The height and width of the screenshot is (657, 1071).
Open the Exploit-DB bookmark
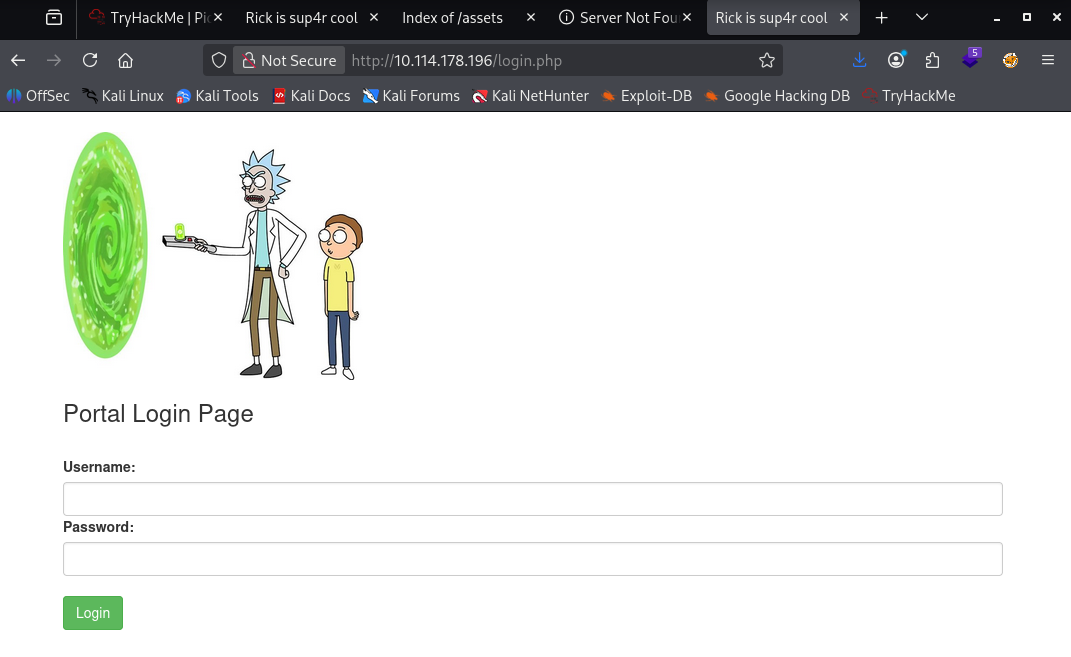point(646,96)
